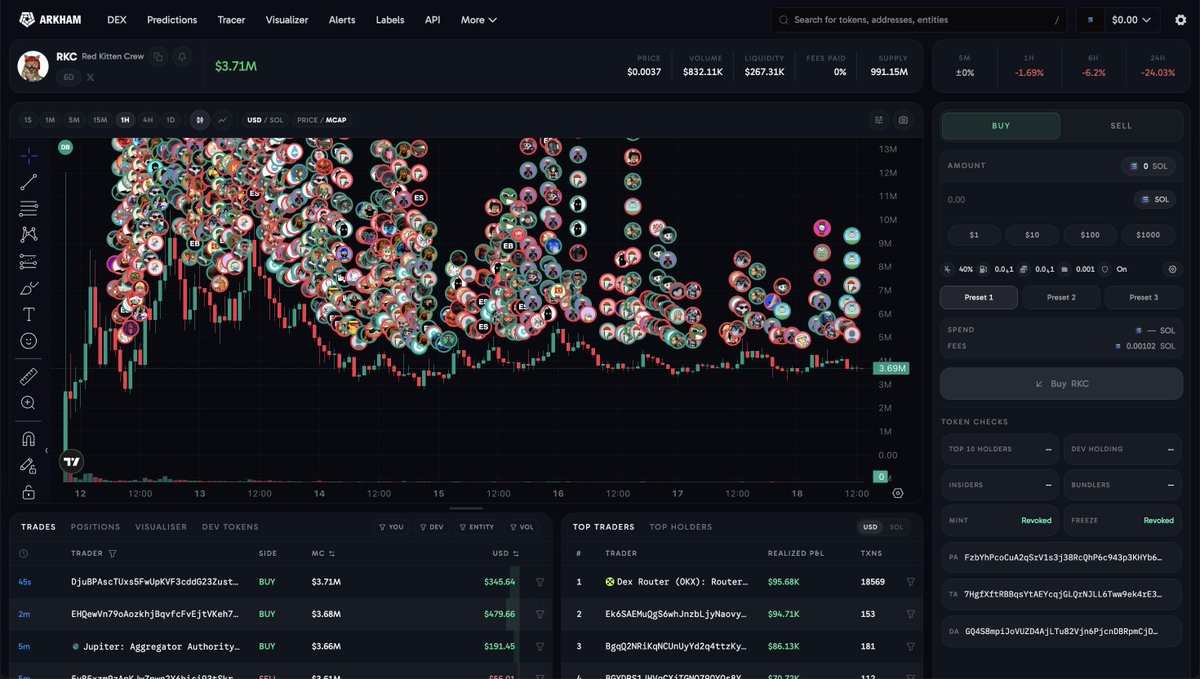
Task: Click the Buy RKC button
Action: (x=1061, y=383)
